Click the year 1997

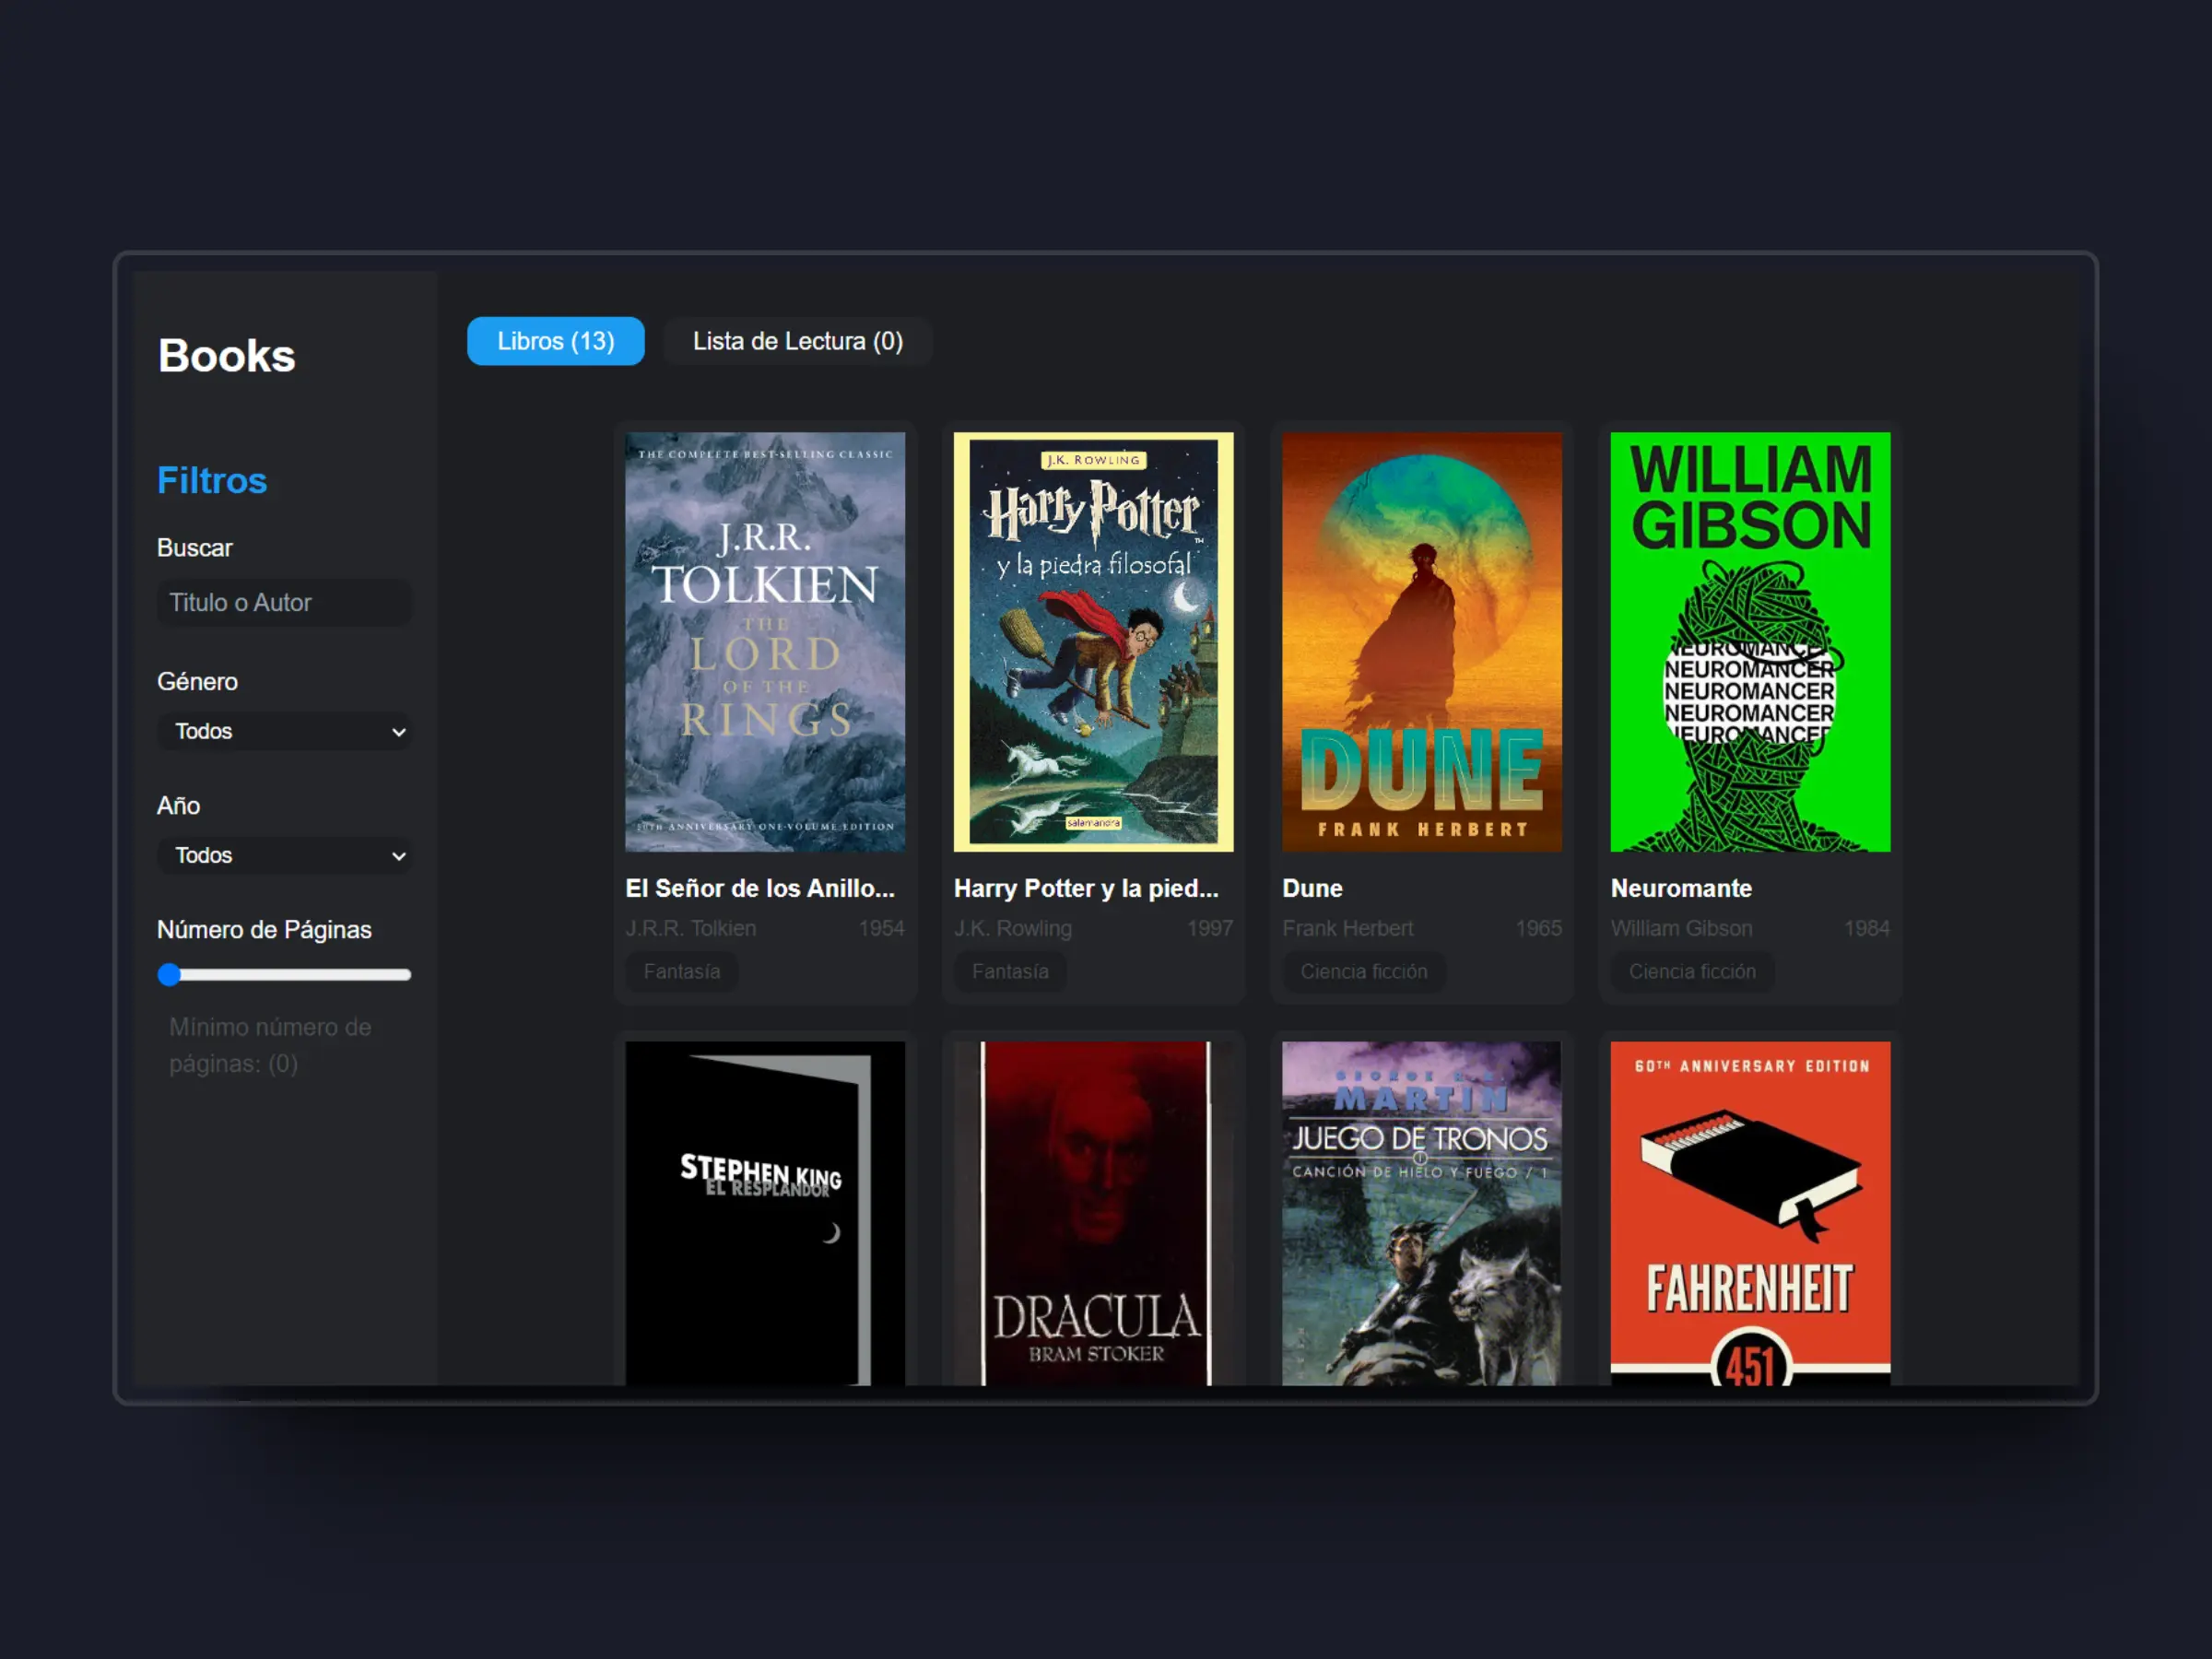coord(1209,928)
